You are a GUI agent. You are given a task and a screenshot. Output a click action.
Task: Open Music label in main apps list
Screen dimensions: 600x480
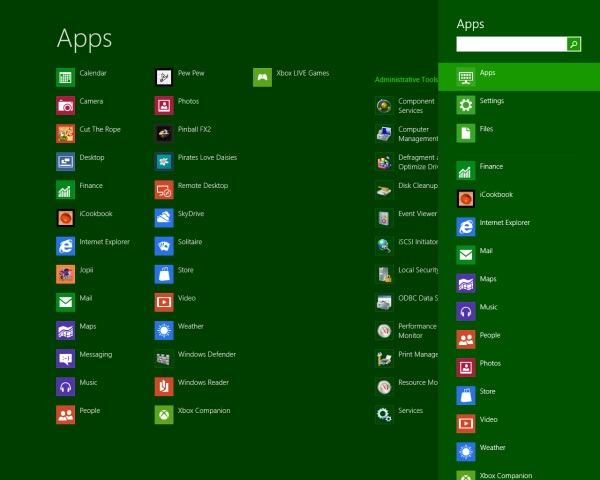tap(88, 382)
